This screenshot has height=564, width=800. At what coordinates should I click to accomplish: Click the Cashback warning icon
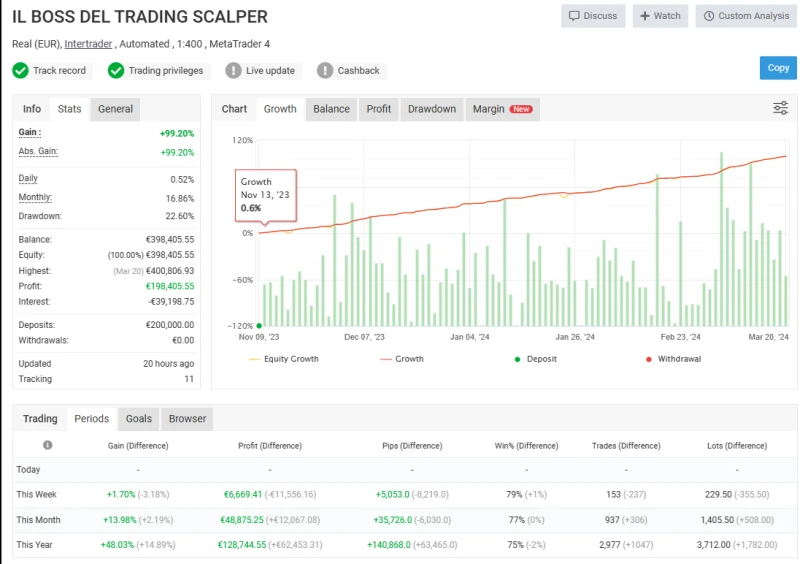325,70
